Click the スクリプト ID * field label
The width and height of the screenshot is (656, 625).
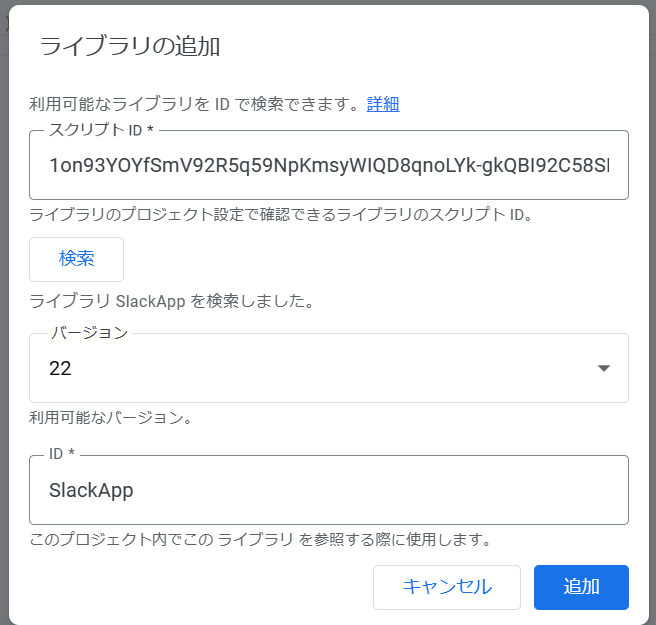101,130
